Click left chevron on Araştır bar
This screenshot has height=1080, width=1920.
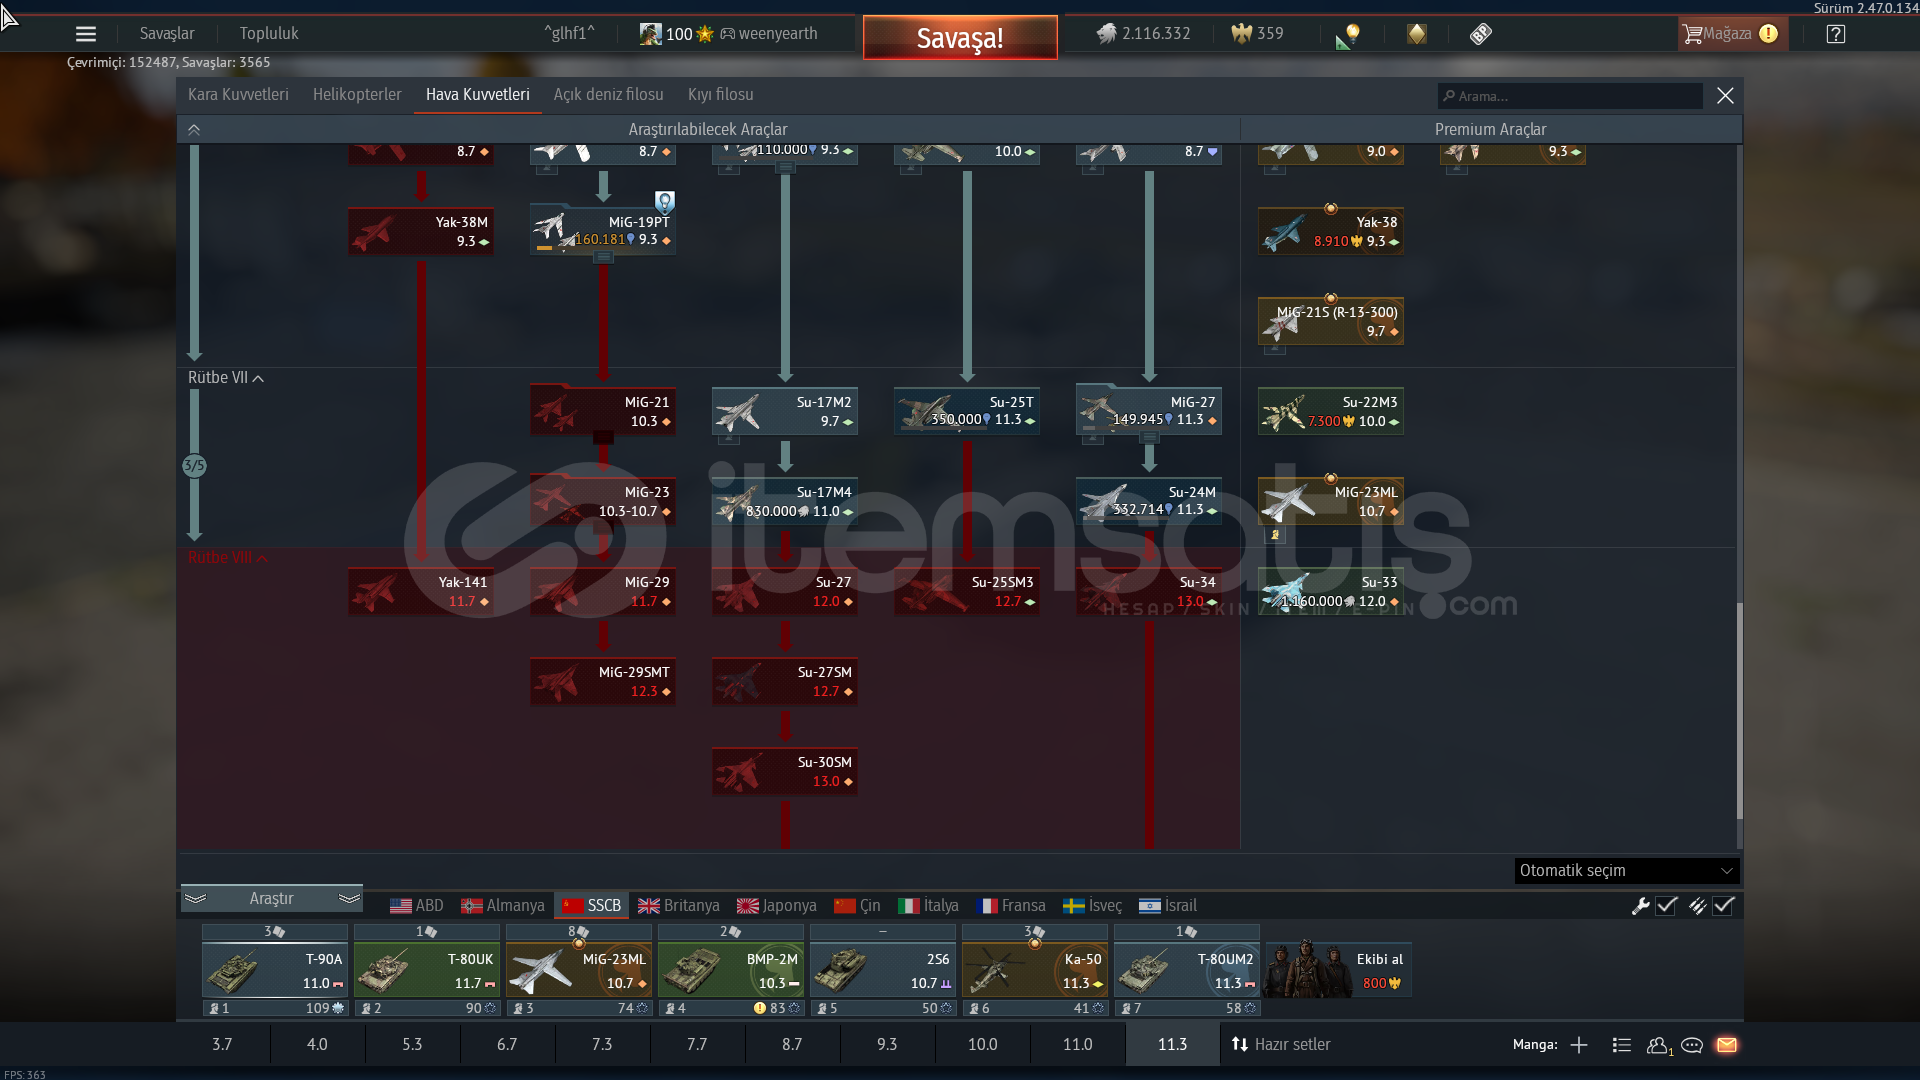[x=195, y=898]
